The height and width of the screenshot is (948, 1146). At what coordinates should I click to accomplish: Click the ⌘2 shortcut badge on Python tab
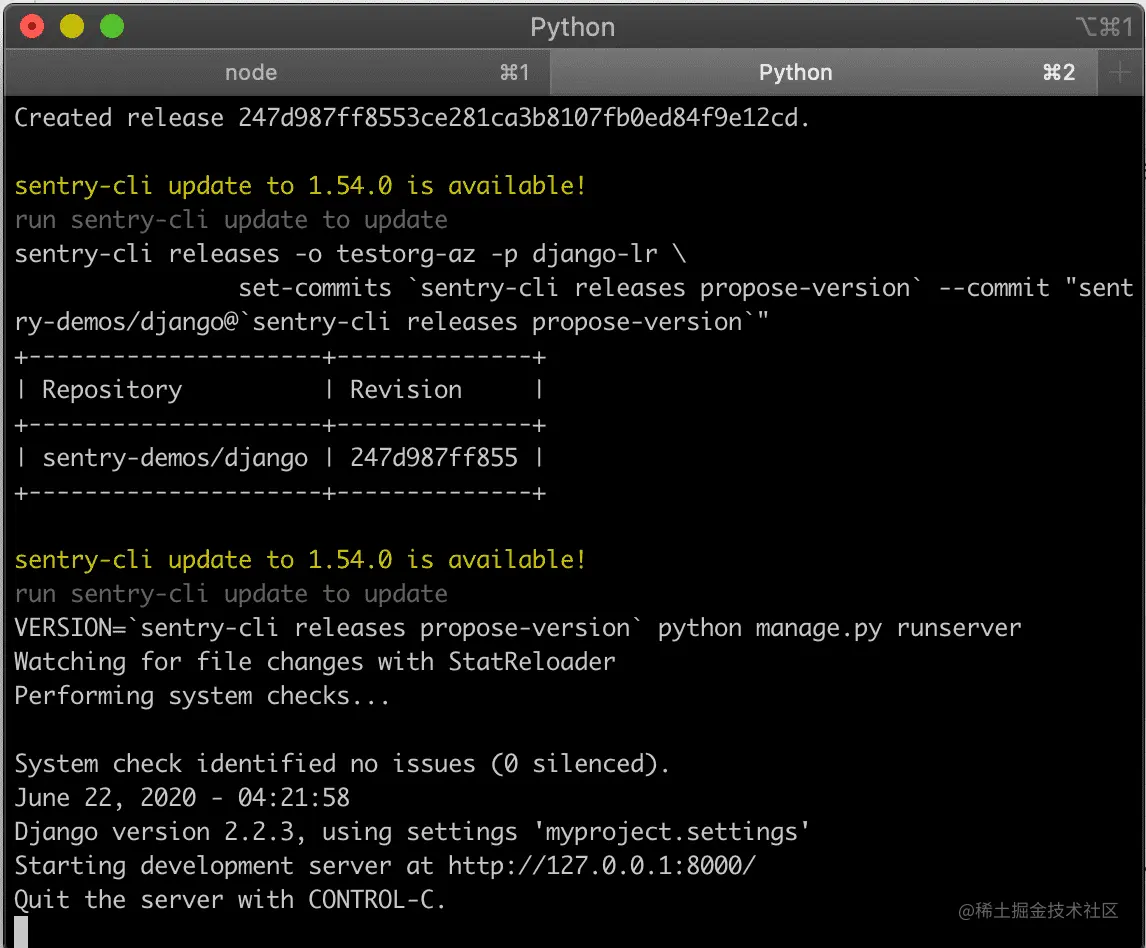pos(1058,72)
